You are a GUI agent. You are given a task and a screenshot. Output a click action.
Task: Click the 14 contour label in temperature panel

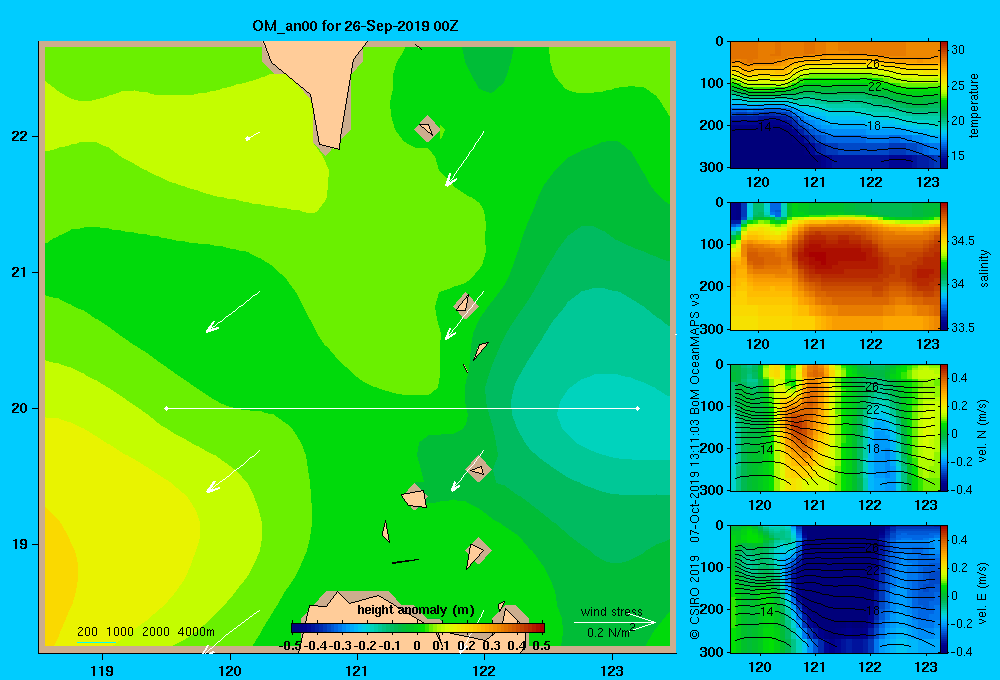click(x=765, y=127)
